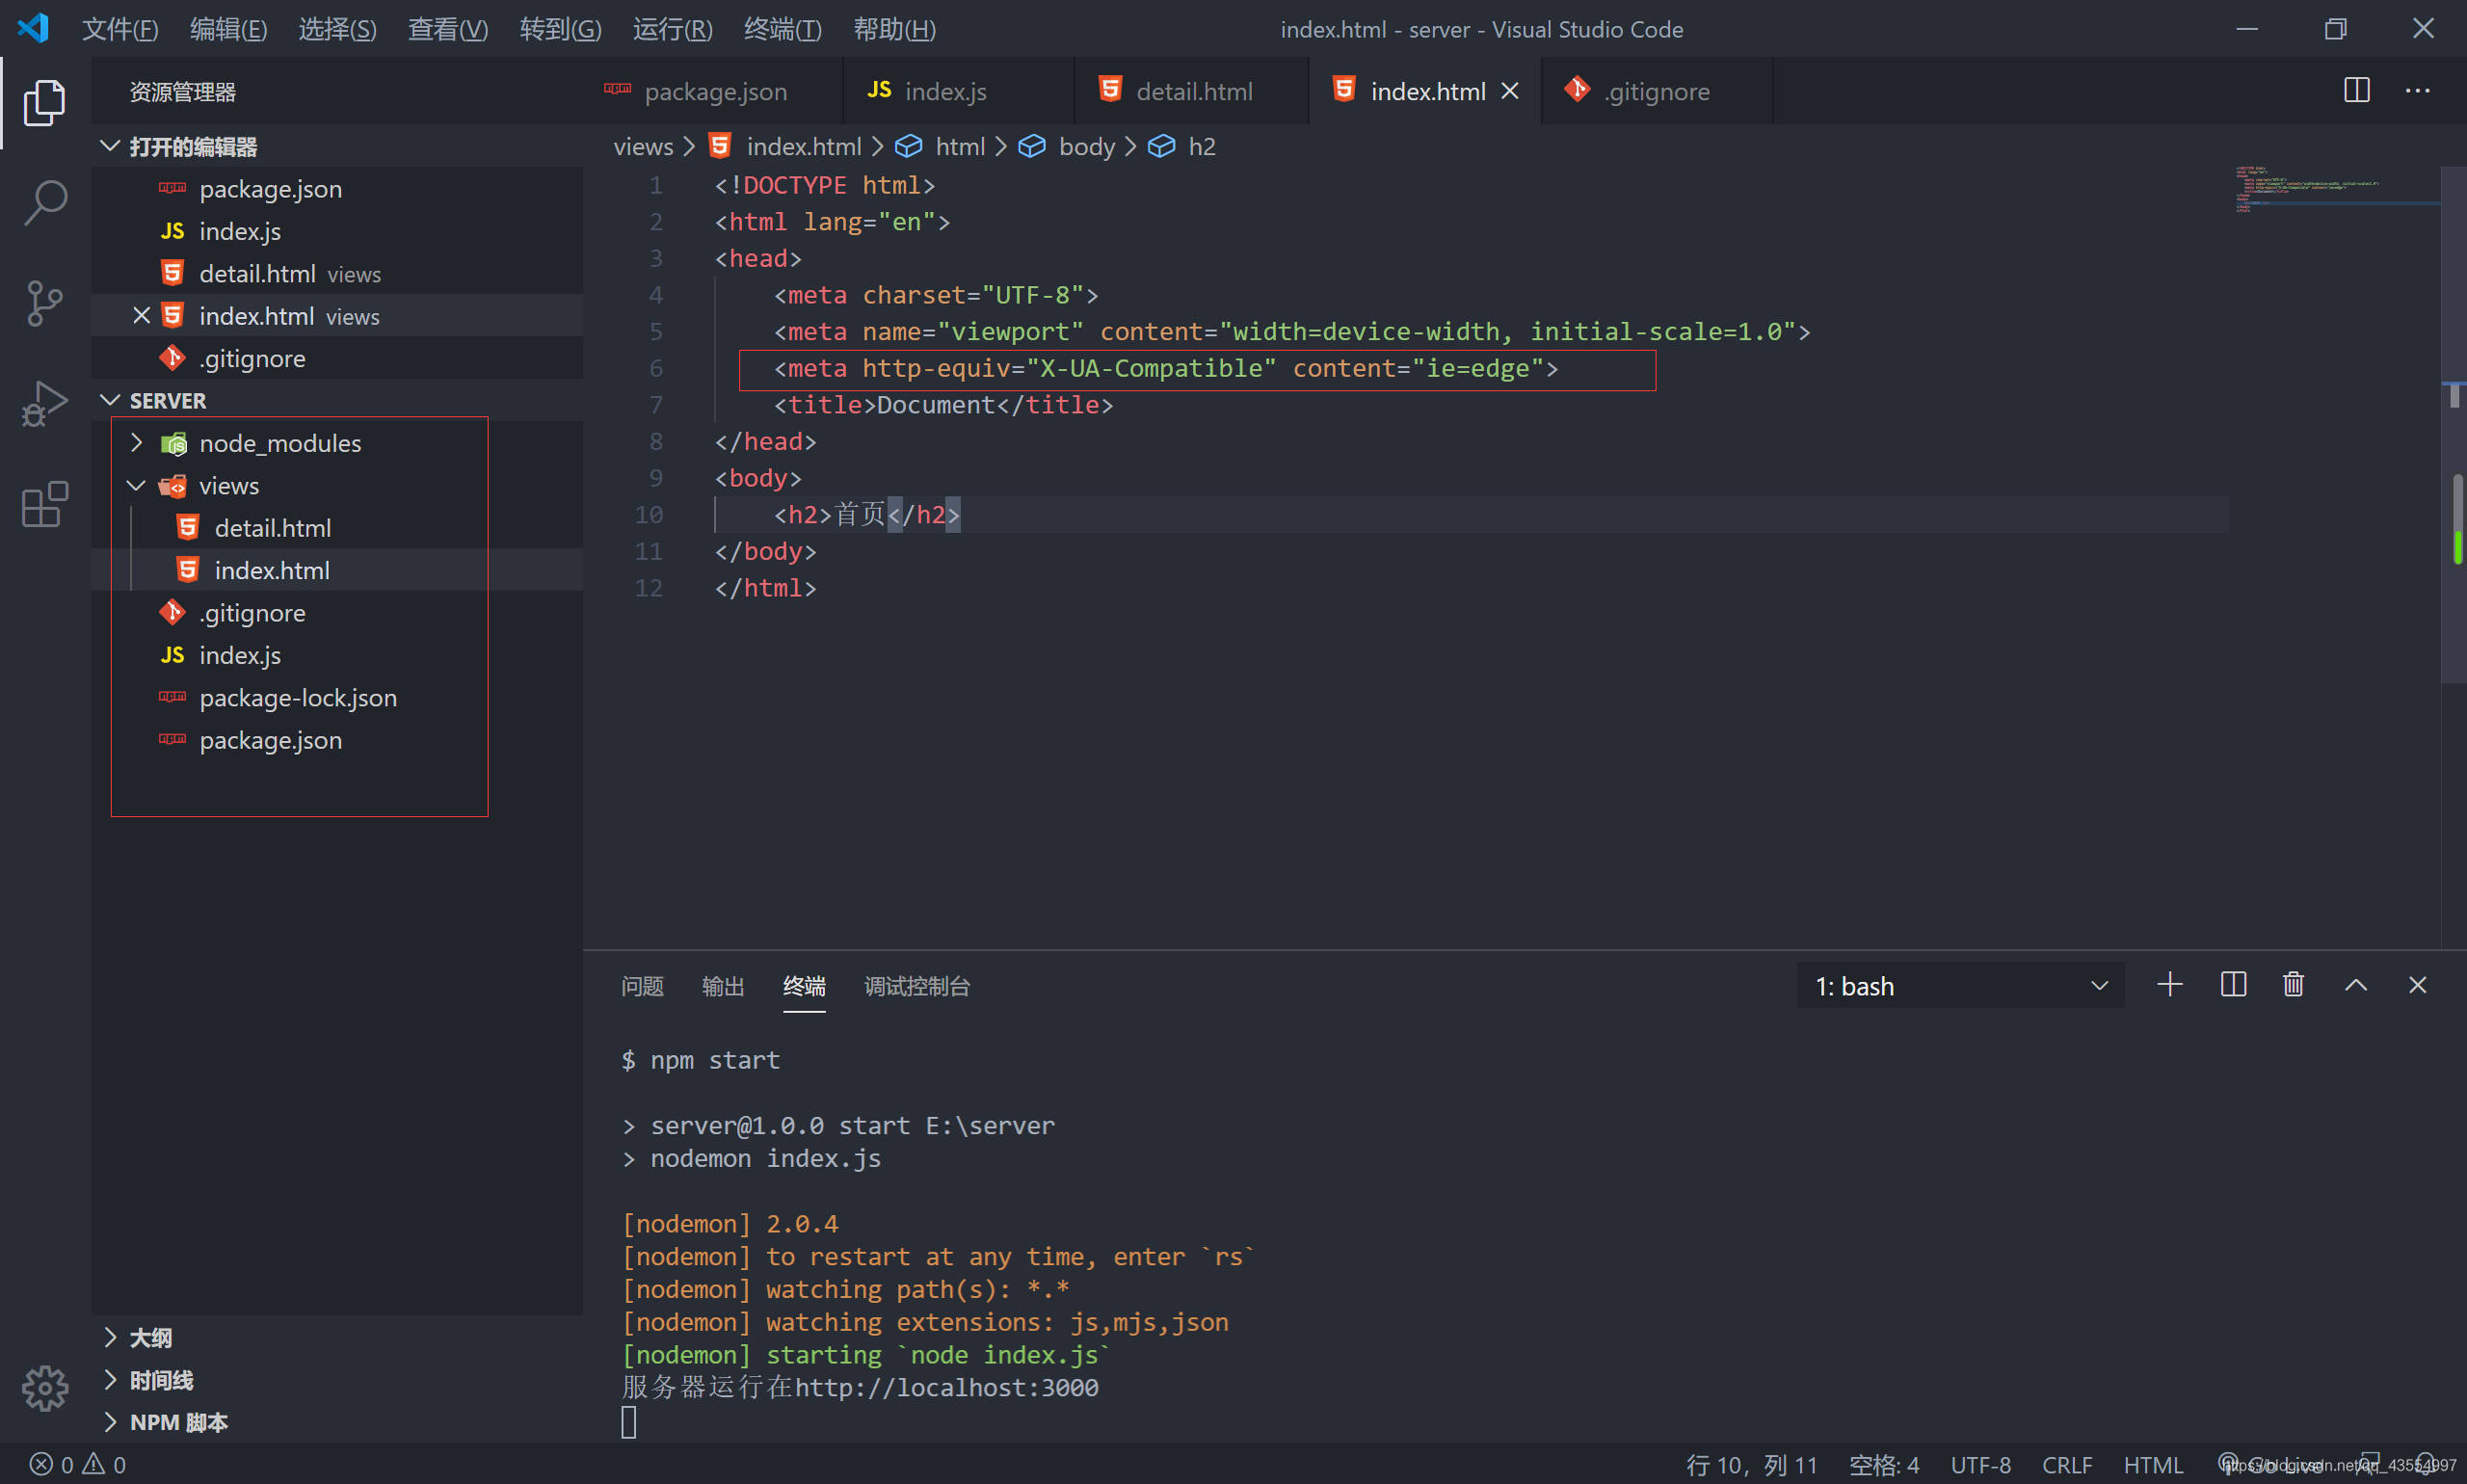Image resolution: width=2467 pixels, height=1484 pixels.
Task: Expand the NPM 脚本 section
Action: click(337, 1422)
